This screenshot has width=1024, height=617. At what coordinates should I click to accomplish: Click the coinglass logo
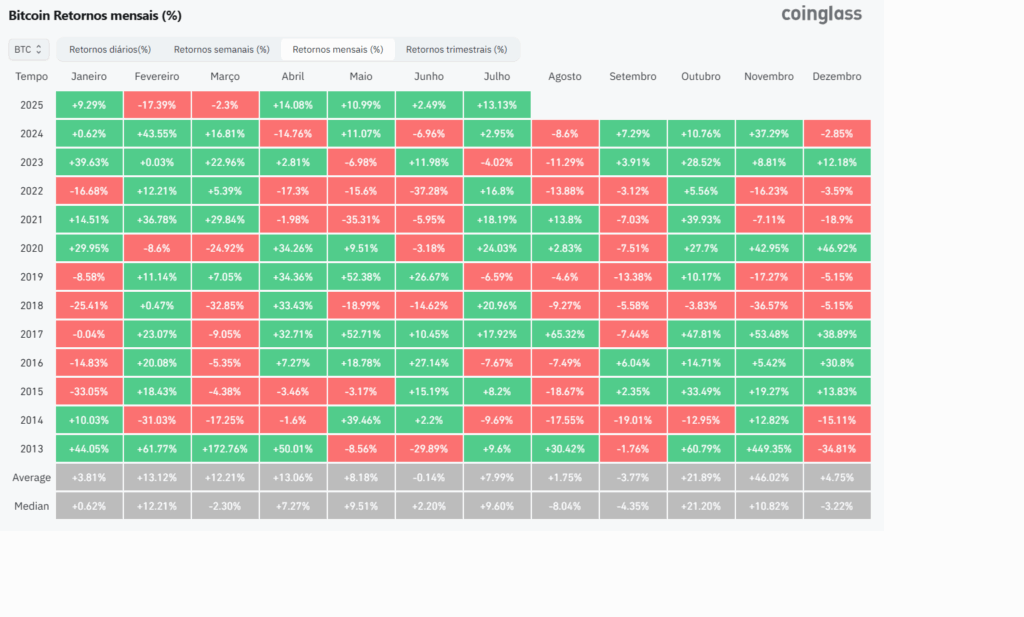(x=822, y=14)
